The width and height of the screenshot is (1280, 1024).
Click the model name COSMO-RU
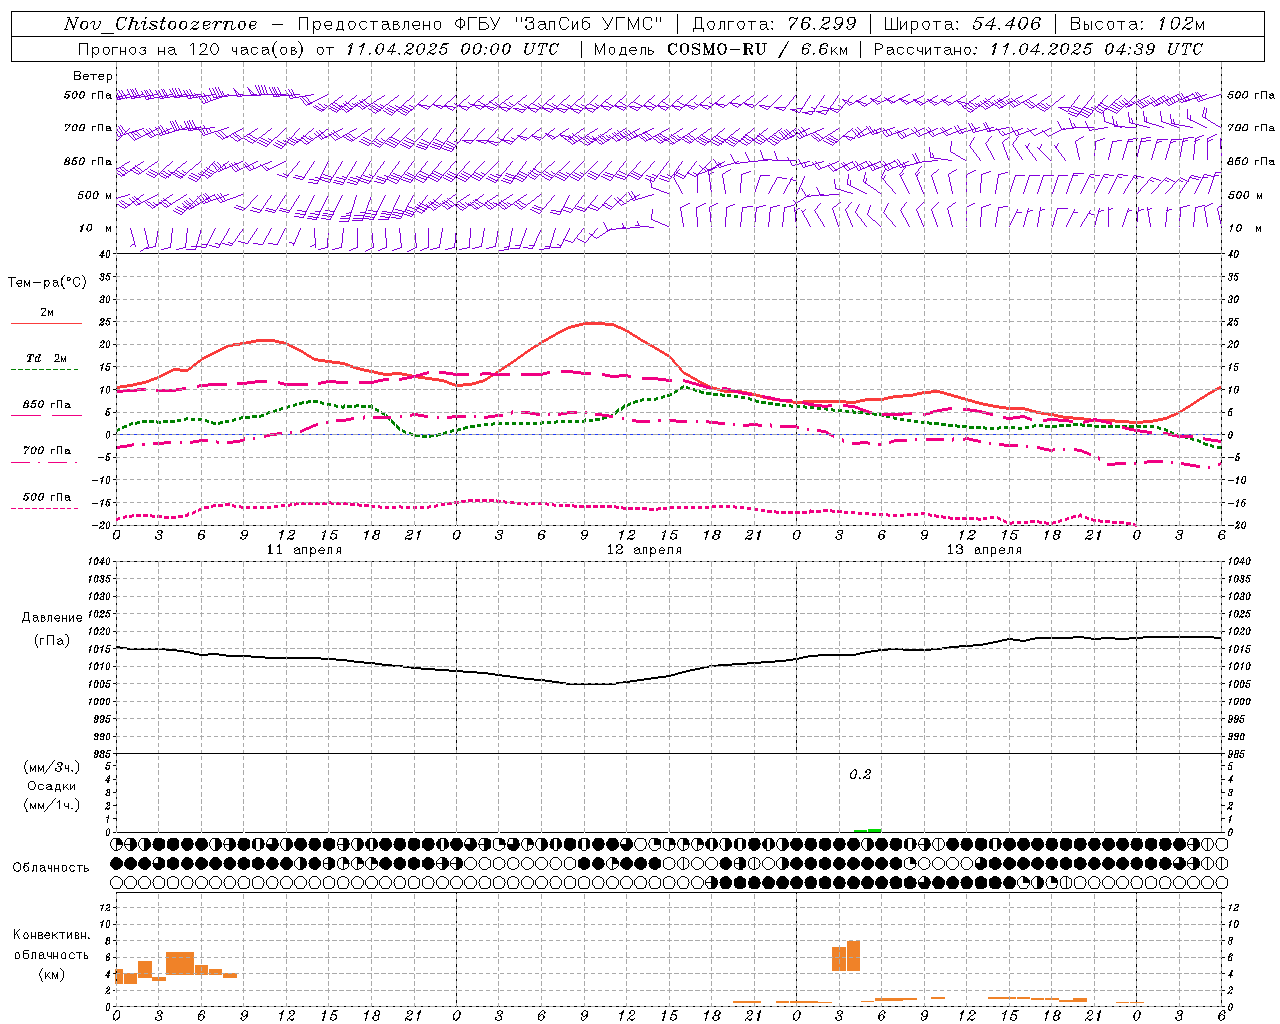717,49
